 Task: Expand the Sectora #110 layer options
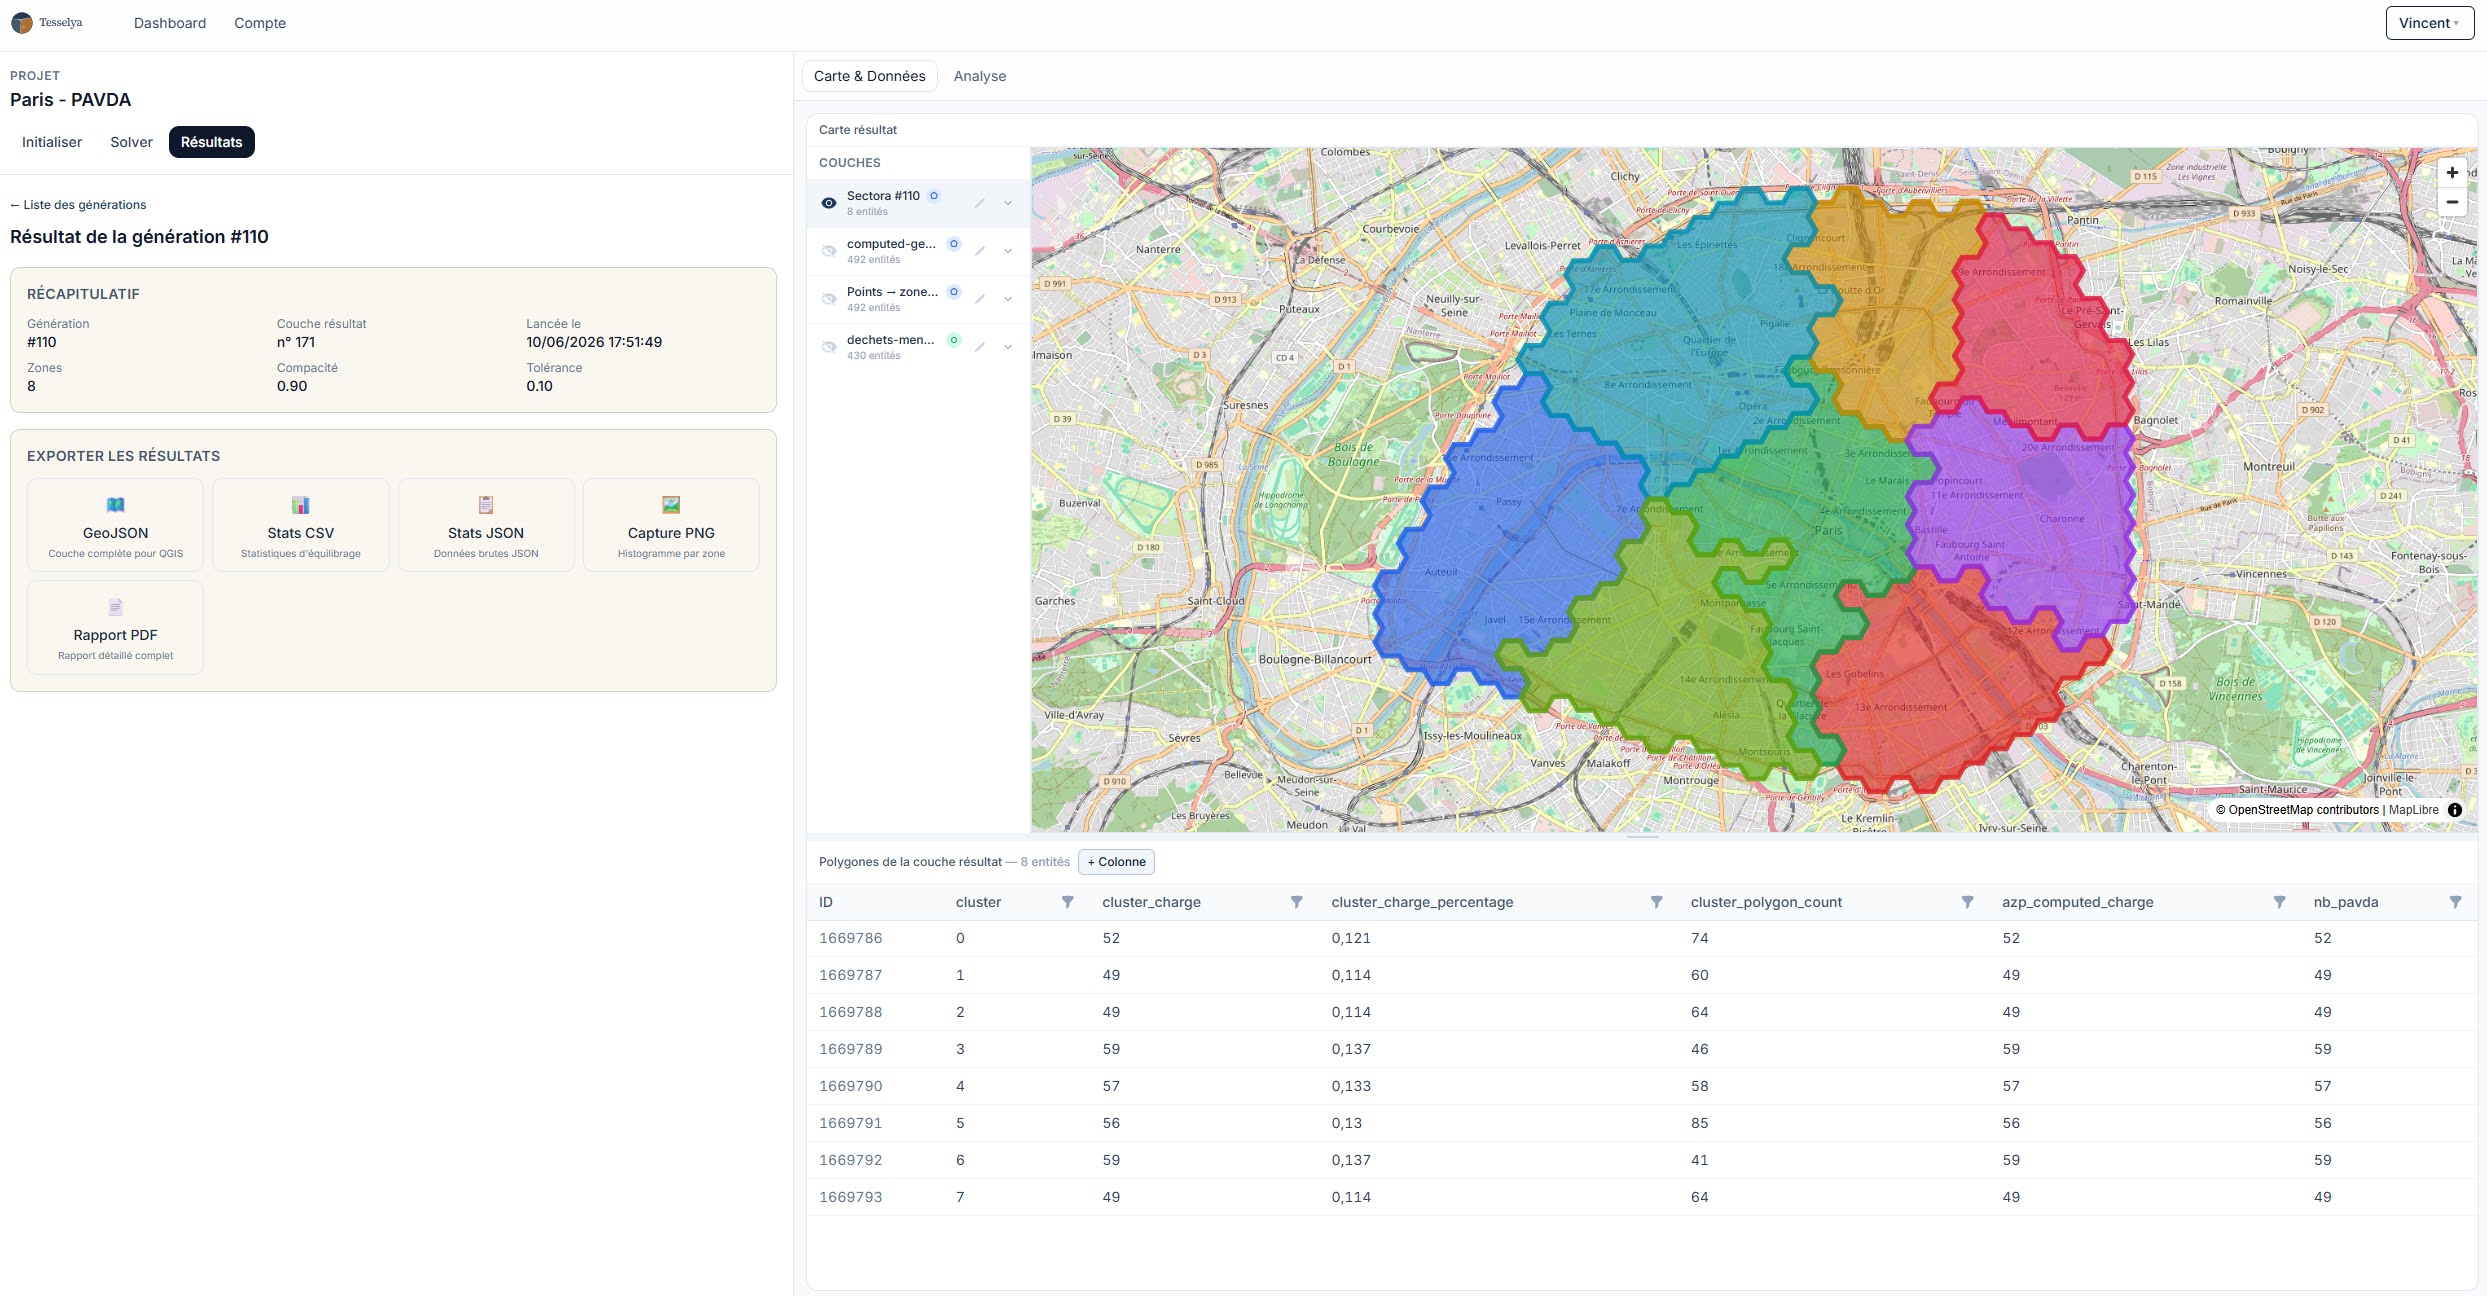point(1008,203)
